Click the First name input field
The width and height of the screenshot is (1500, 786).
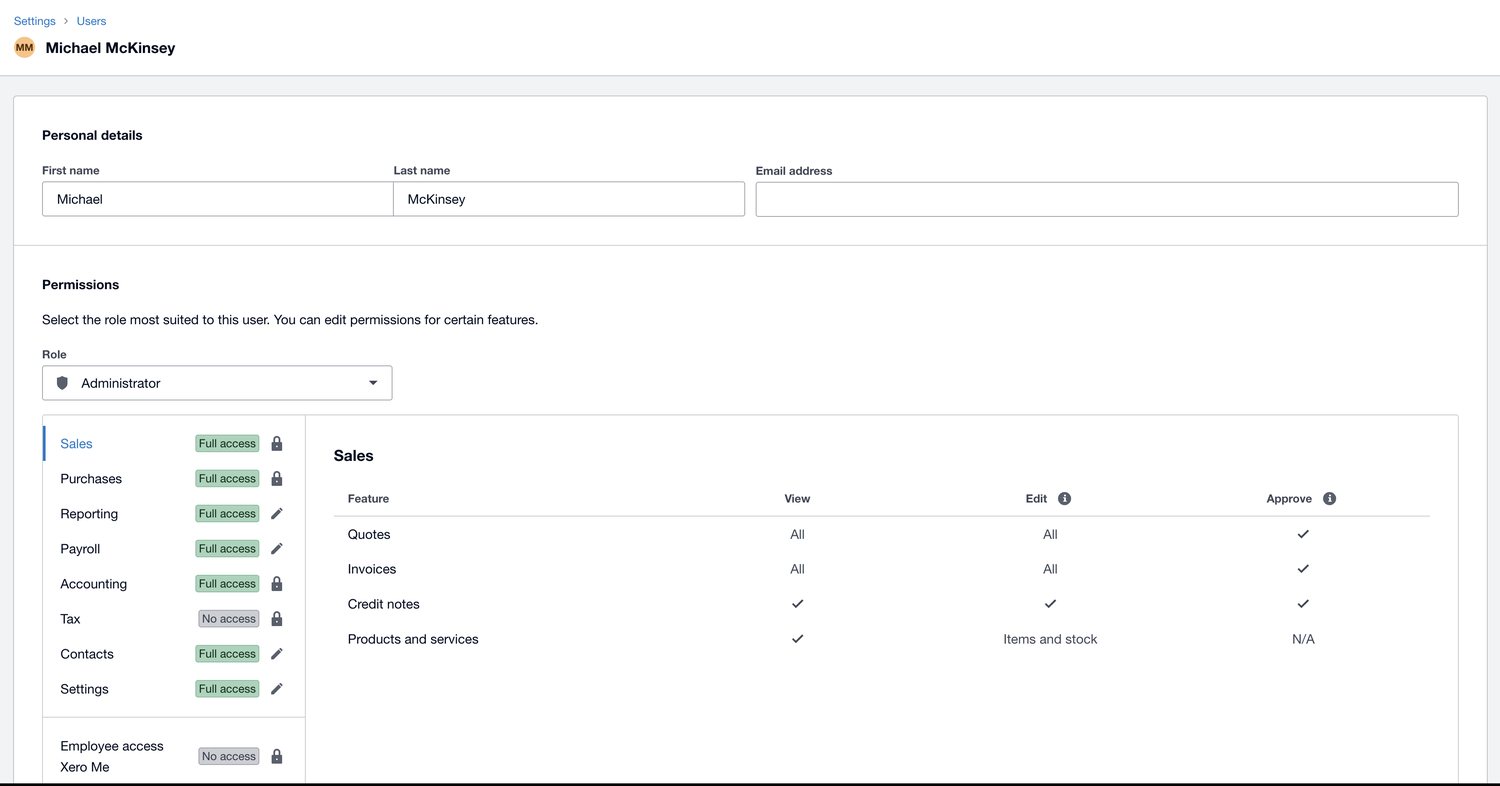tap(217, 199)
